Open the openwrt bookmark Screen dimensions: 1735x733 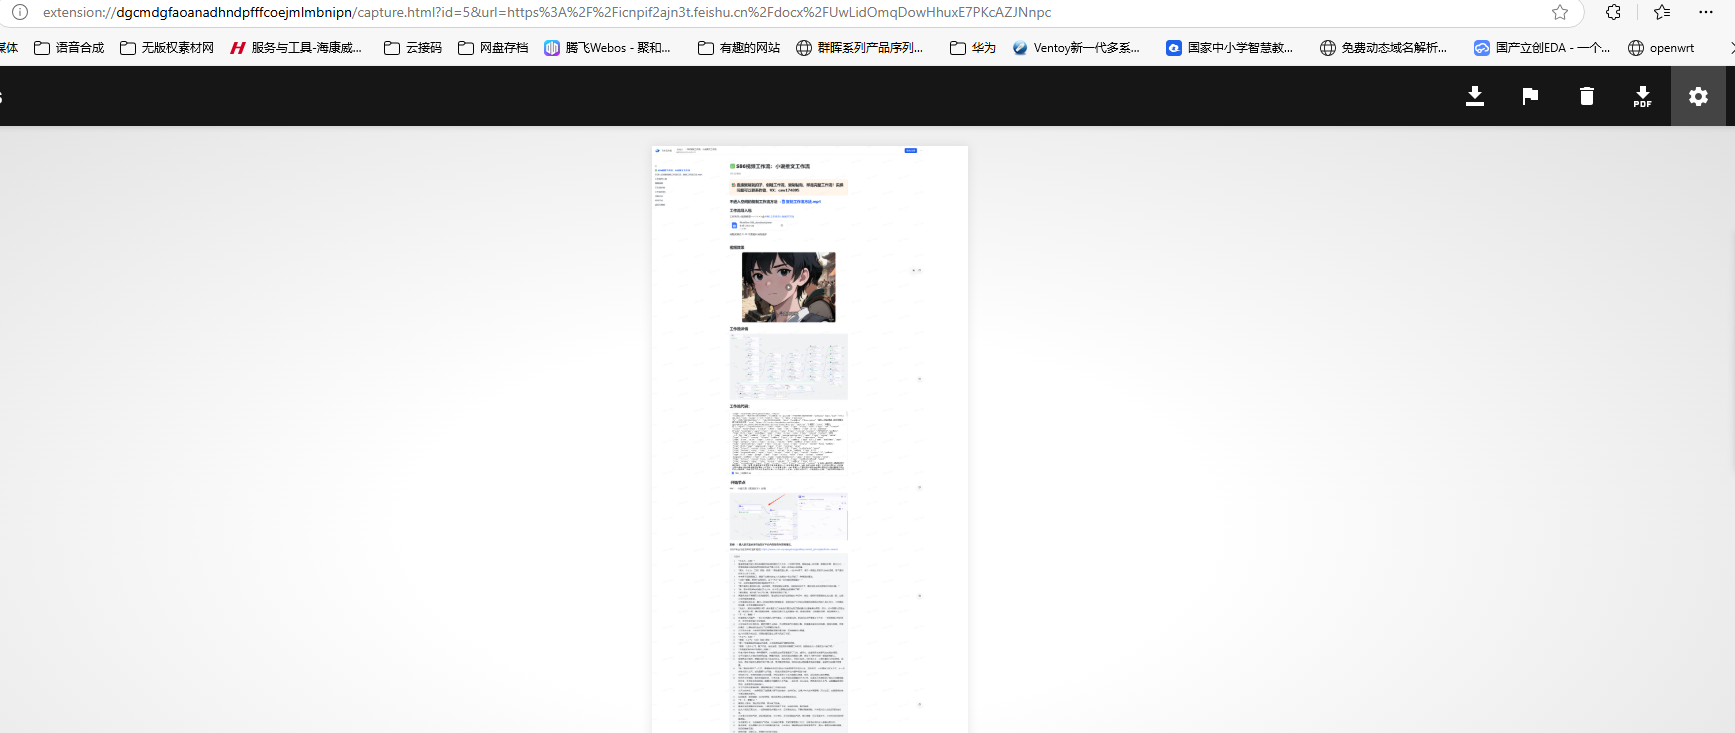click(x=1661, y=48)
